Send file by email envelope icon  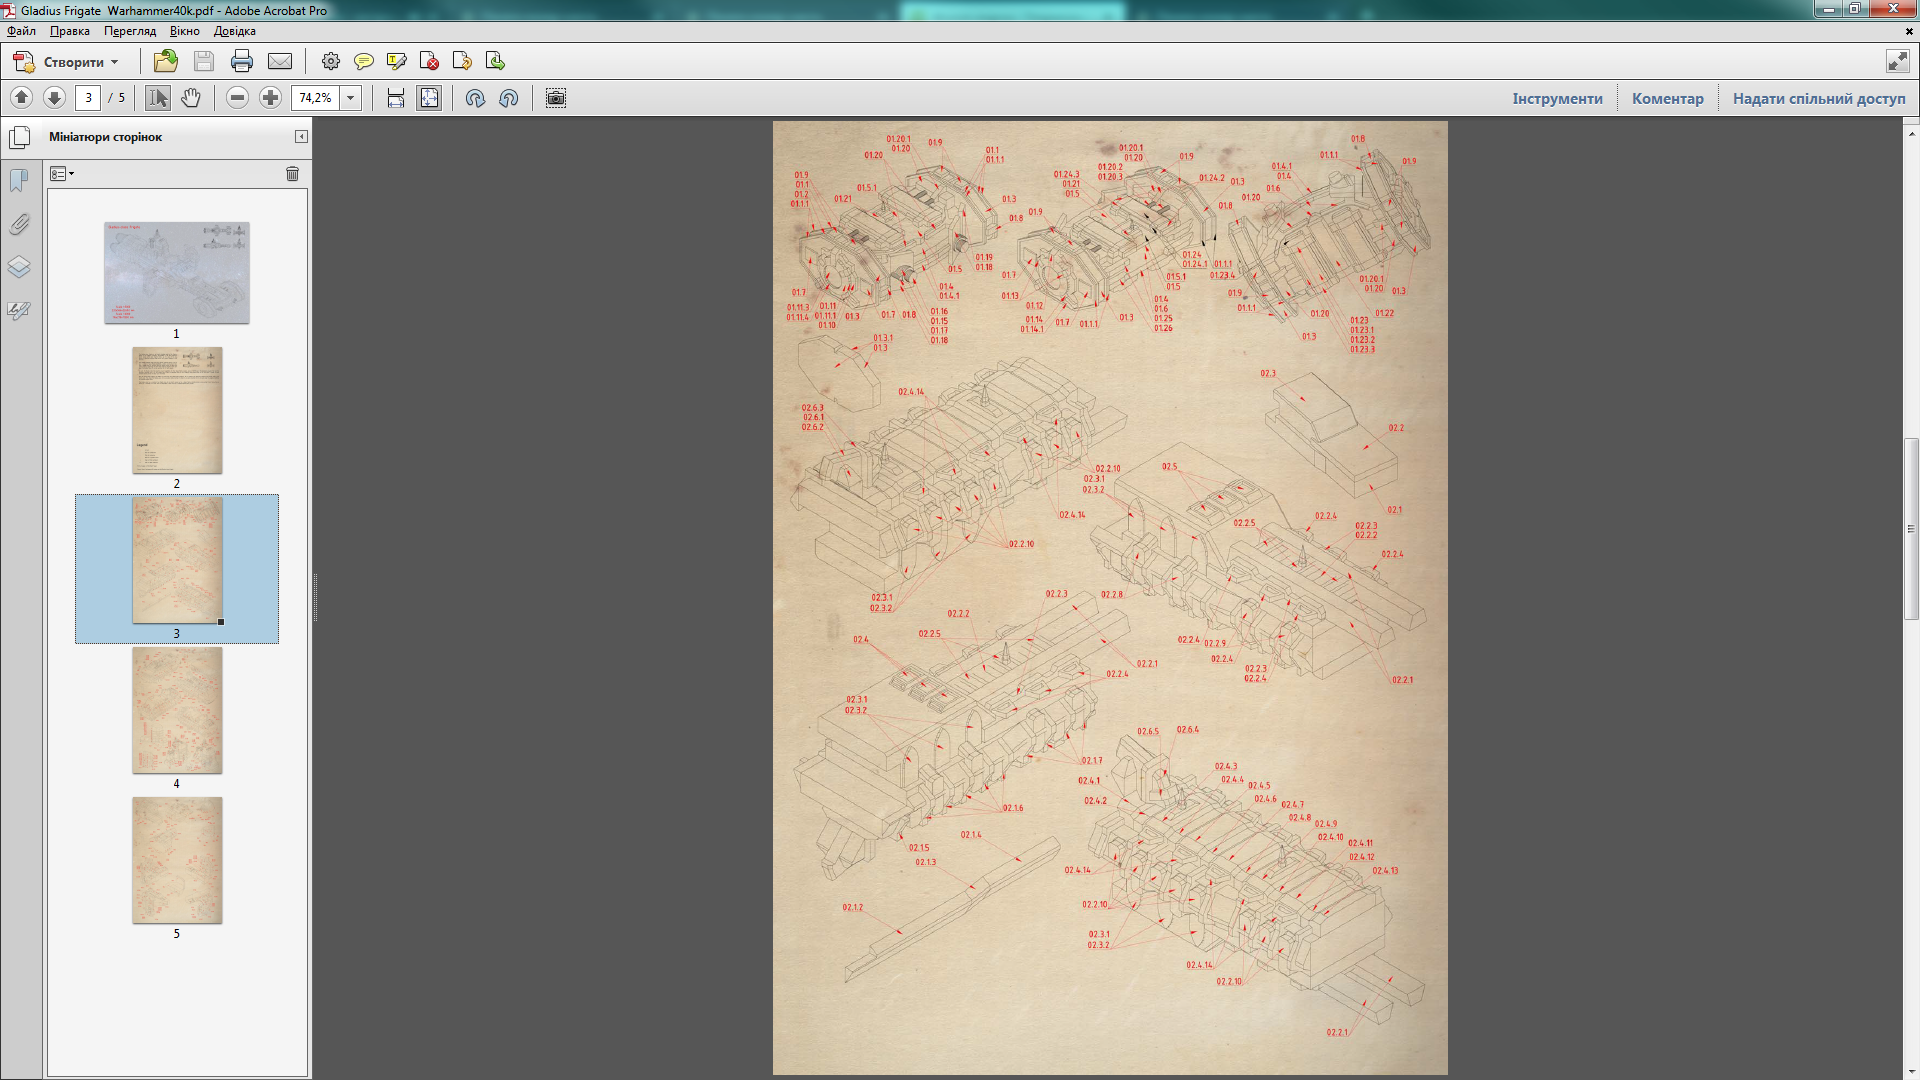coord(280,61)
